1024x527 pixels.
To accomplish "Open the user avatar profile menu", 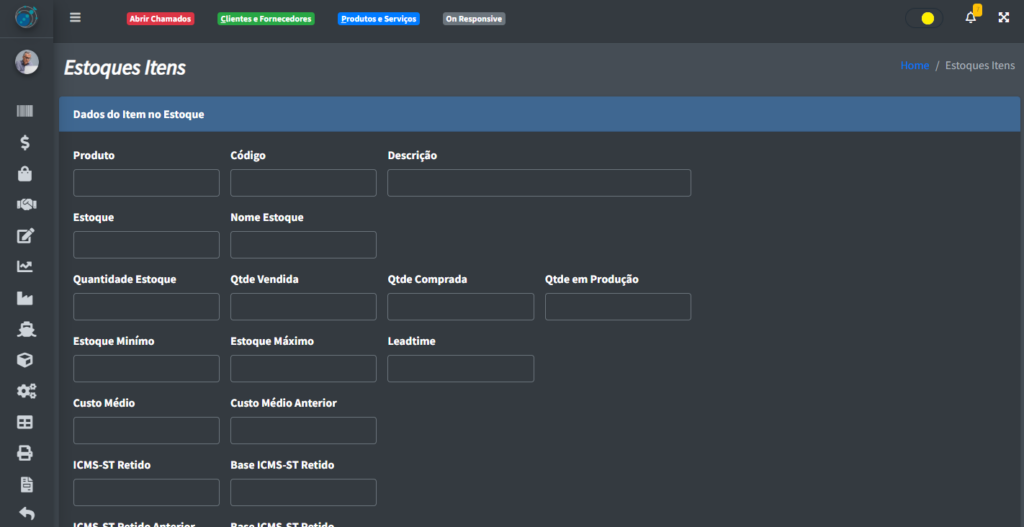I will tap(26, 62).
